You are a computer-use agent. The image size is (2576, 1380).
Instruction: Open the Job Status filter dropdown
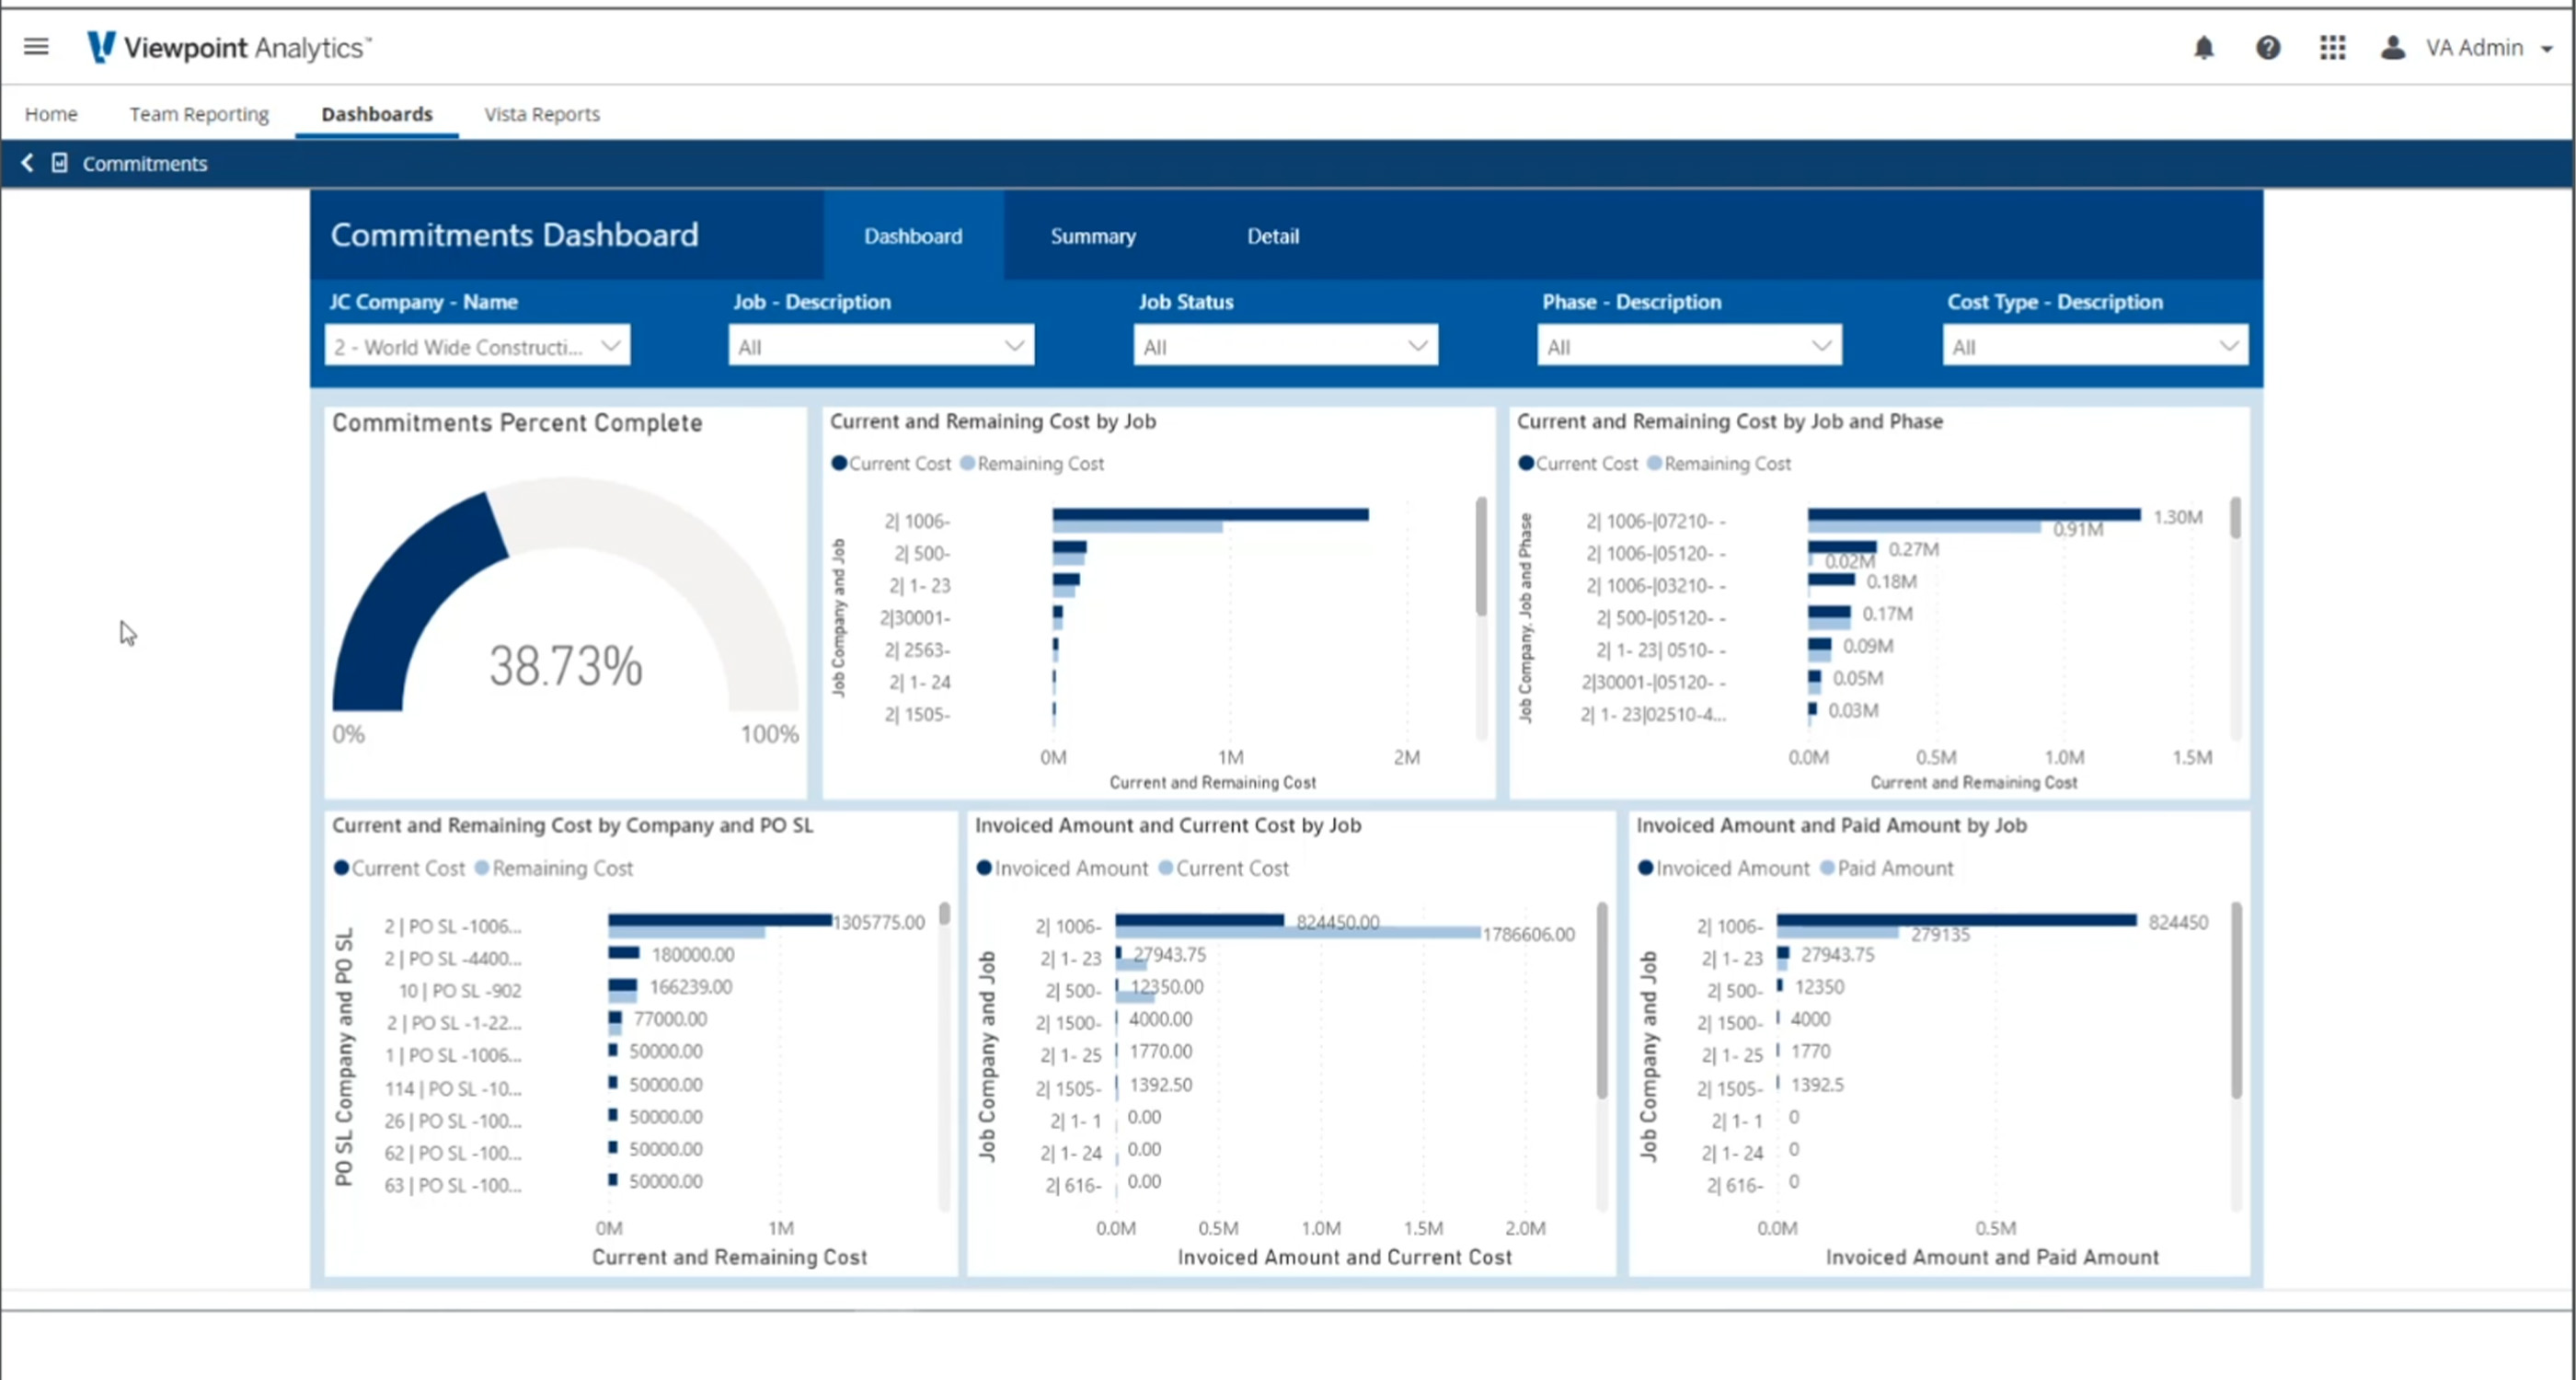tap(1285, 346)
